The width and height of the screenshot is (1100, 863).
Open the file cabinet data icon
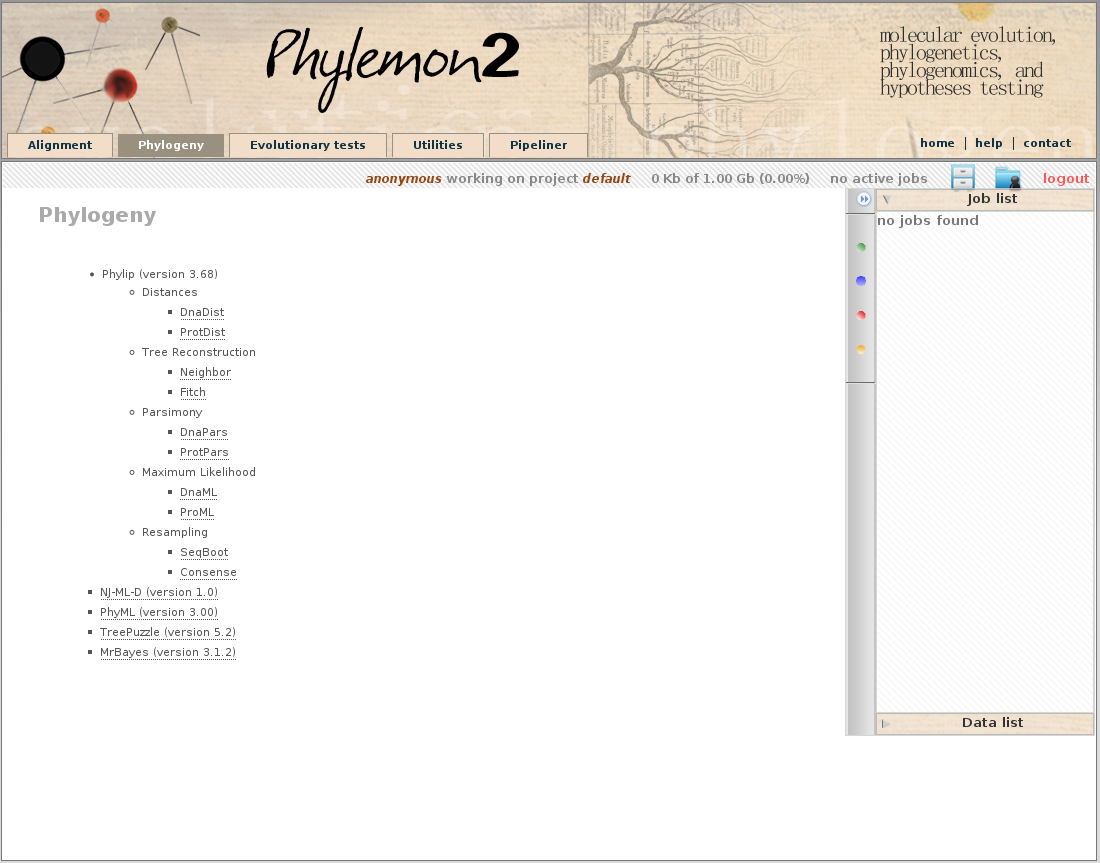[x=962, y=178]
